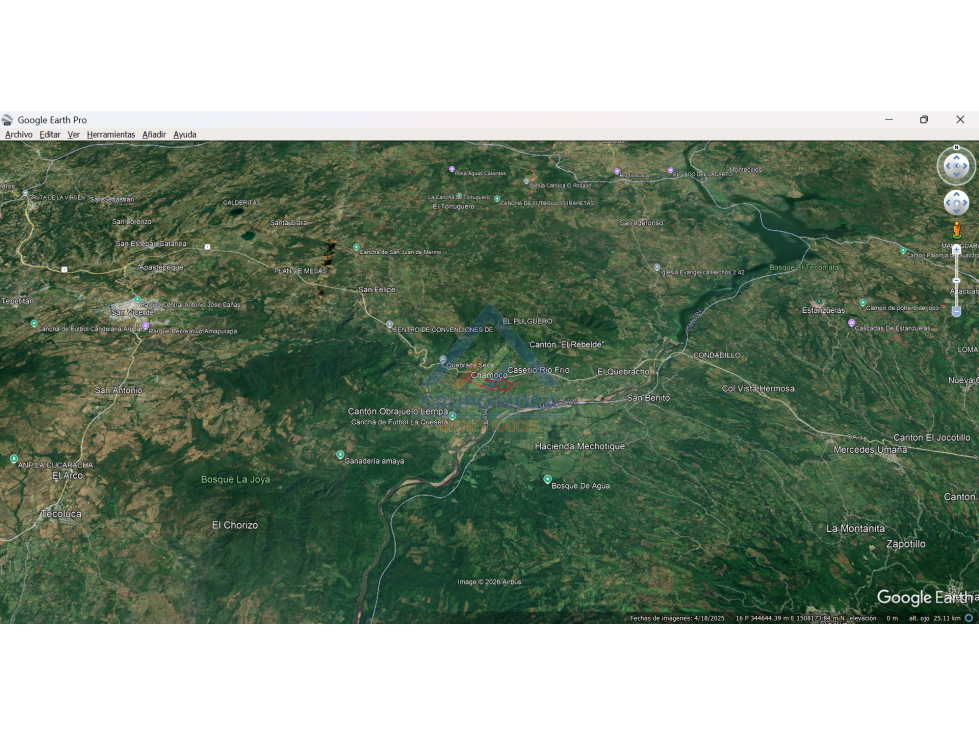Open the Archivo menu

click(x=19, y=134)
